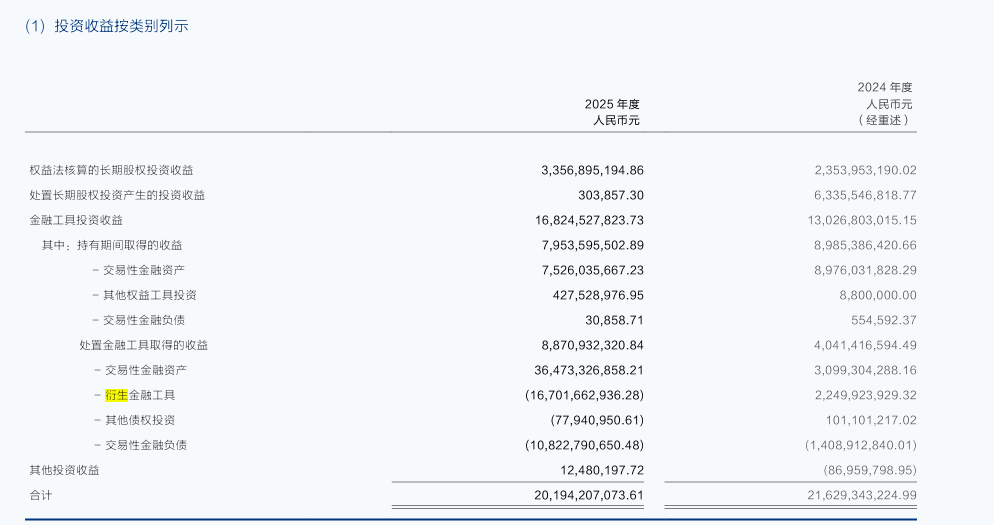Select the 权益法核算的长期股权投资收益 row label
The image size is (994, 525).
[x=112, y=170]
